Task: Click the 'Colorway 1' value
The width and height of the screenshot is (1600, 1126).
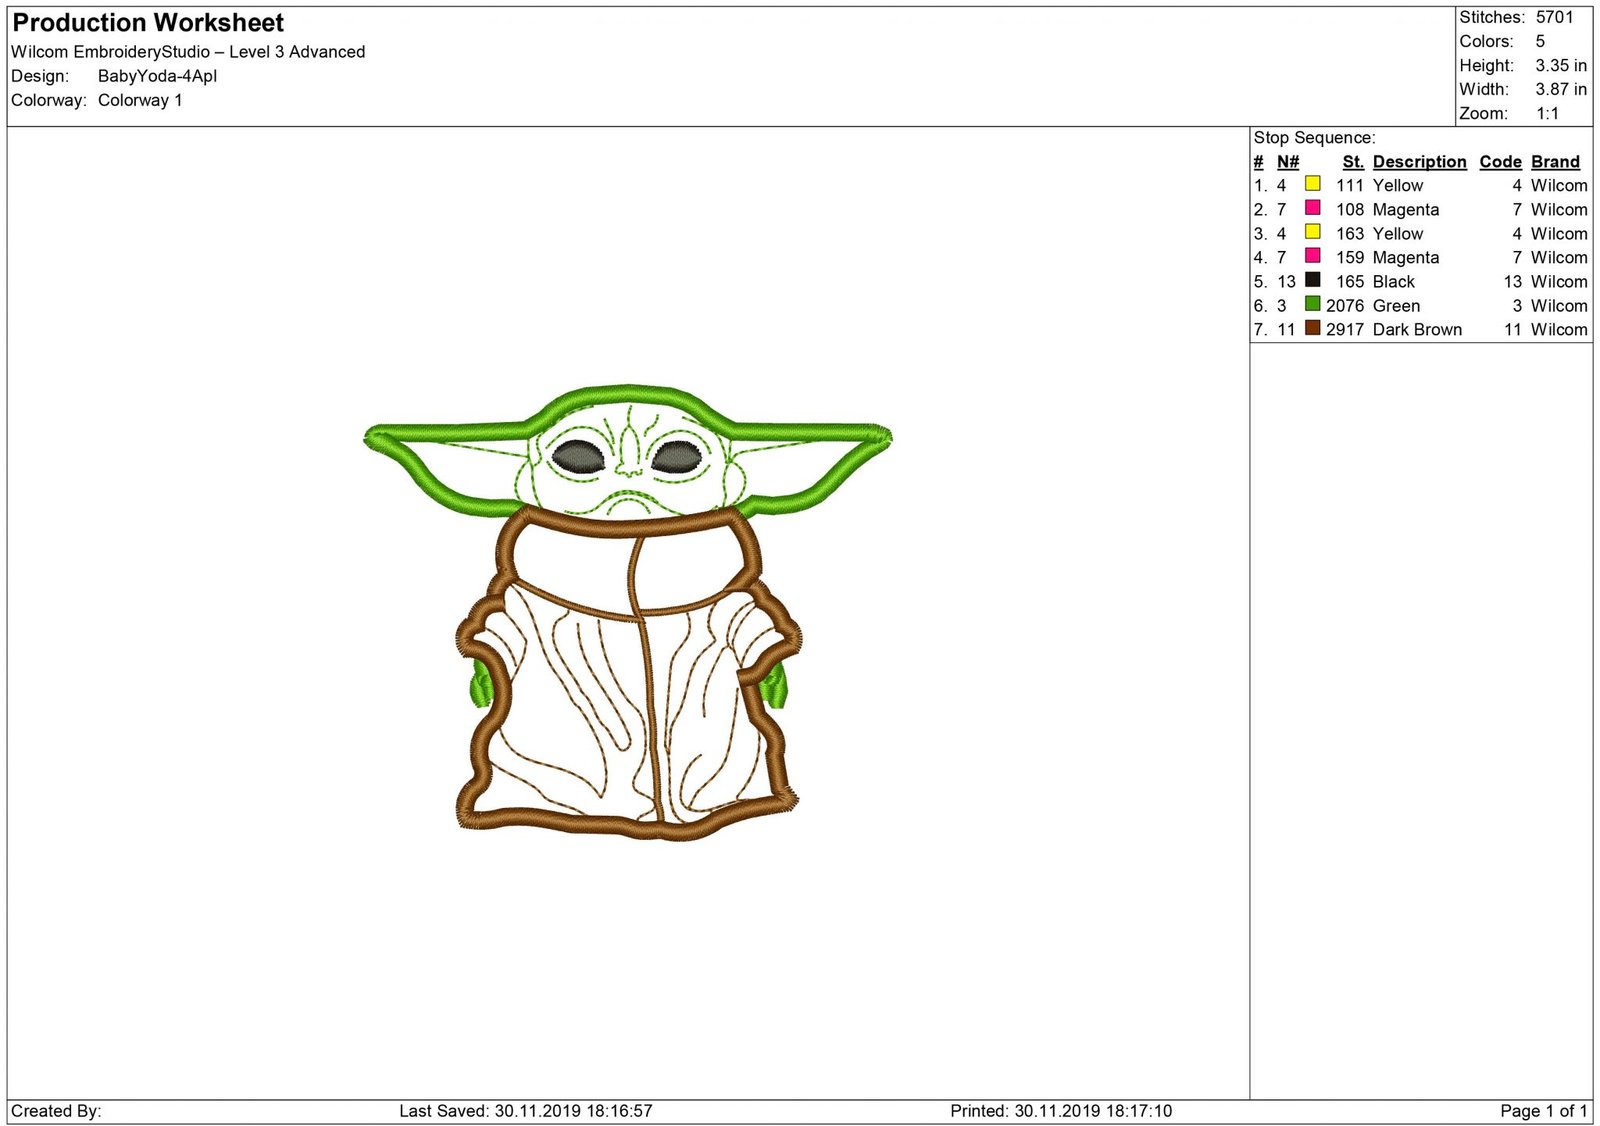Action: [x=140, y=100]
